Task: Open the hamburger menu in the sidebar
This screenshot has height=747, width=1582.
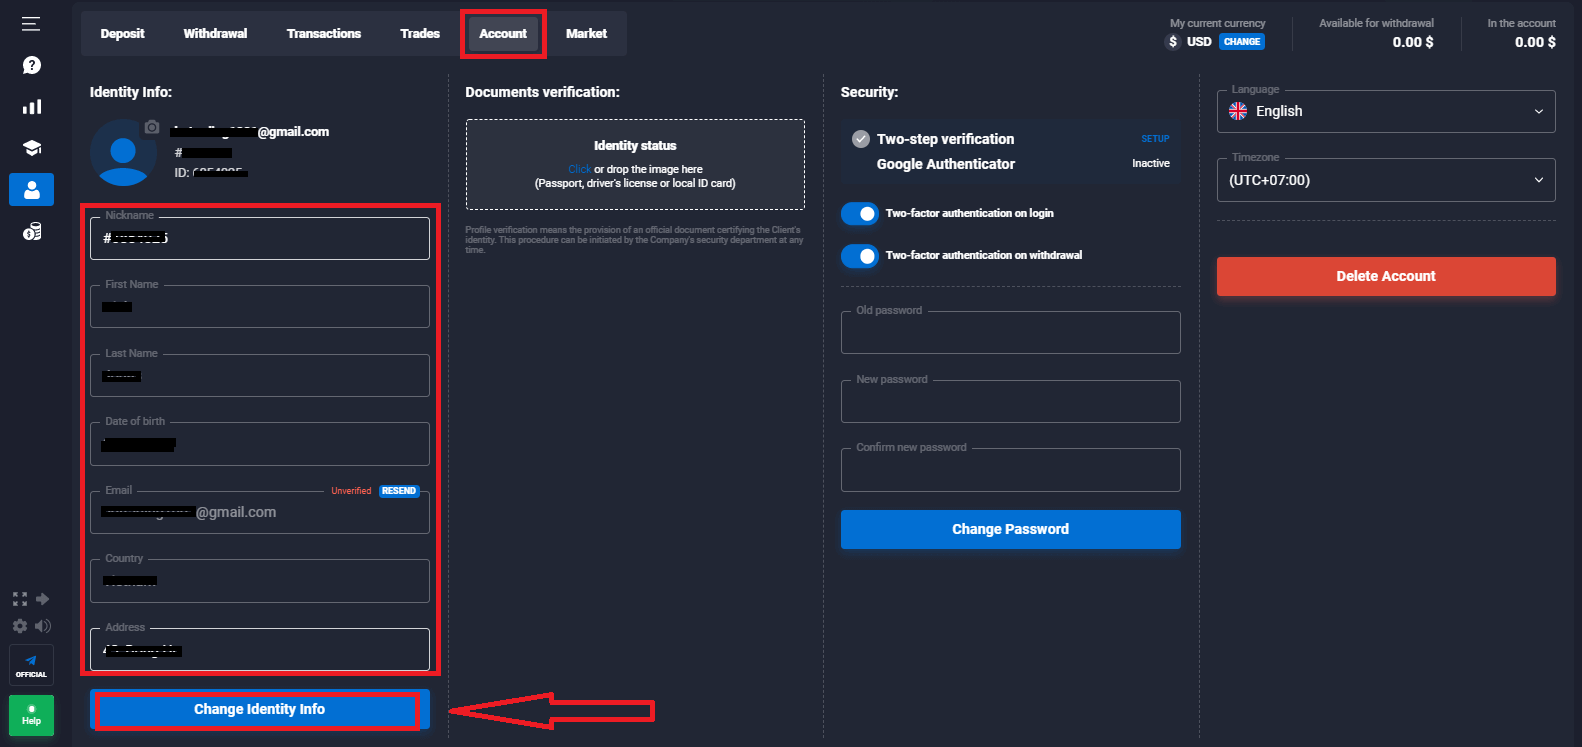Action: pos(31,23)
